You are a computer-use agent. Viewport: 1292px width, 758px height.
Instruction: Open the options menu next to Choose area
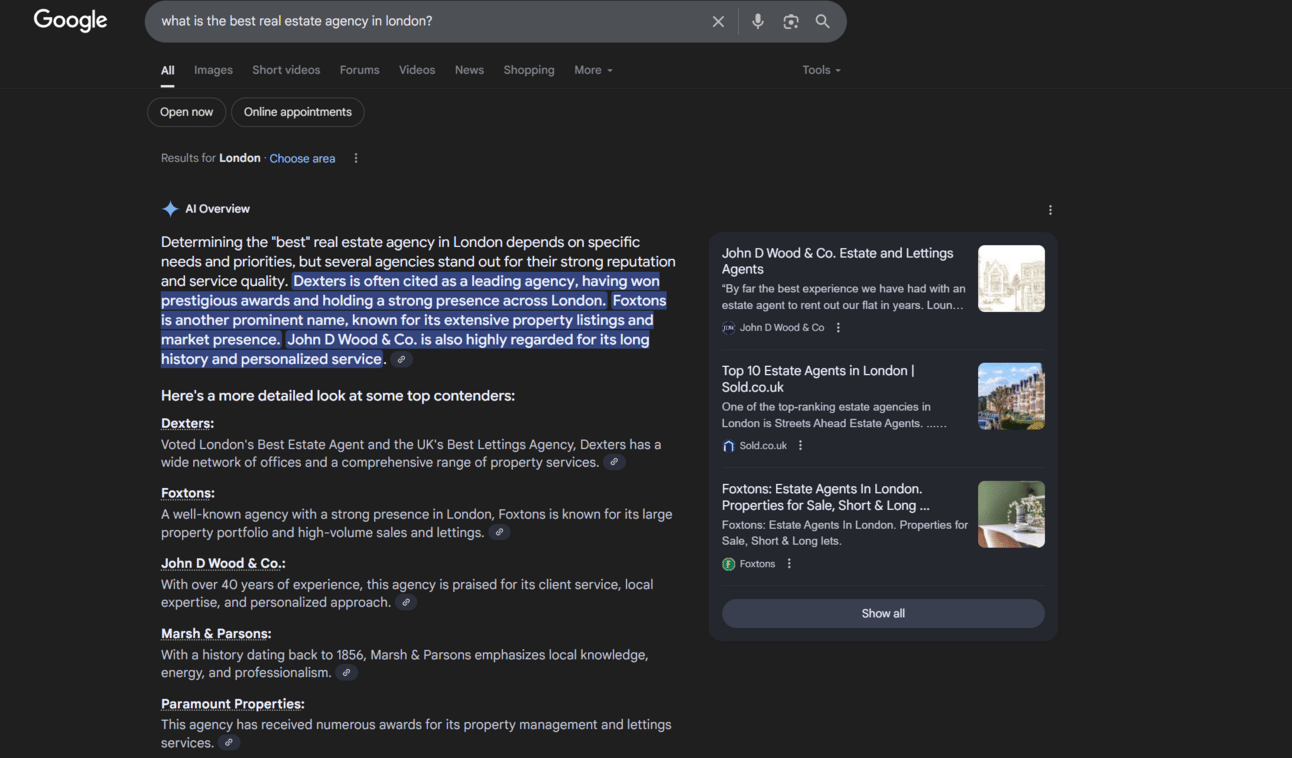click(356, 158)
